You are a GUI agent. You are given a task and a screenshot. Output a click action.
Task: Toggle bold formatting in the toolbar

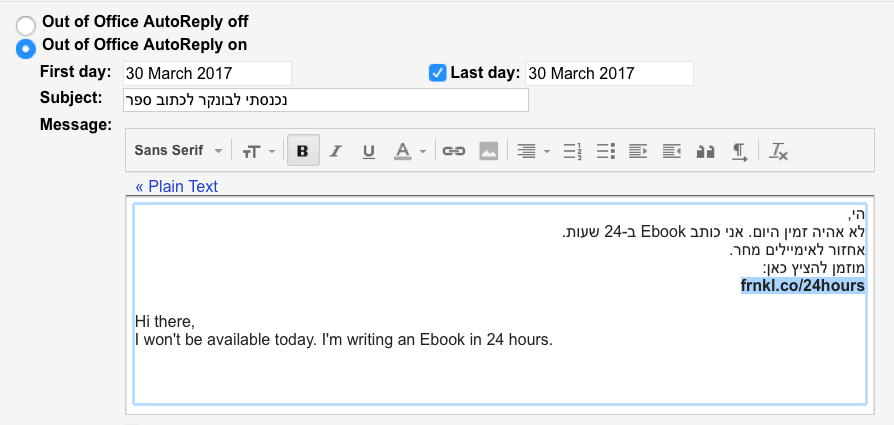coord(302,151)
